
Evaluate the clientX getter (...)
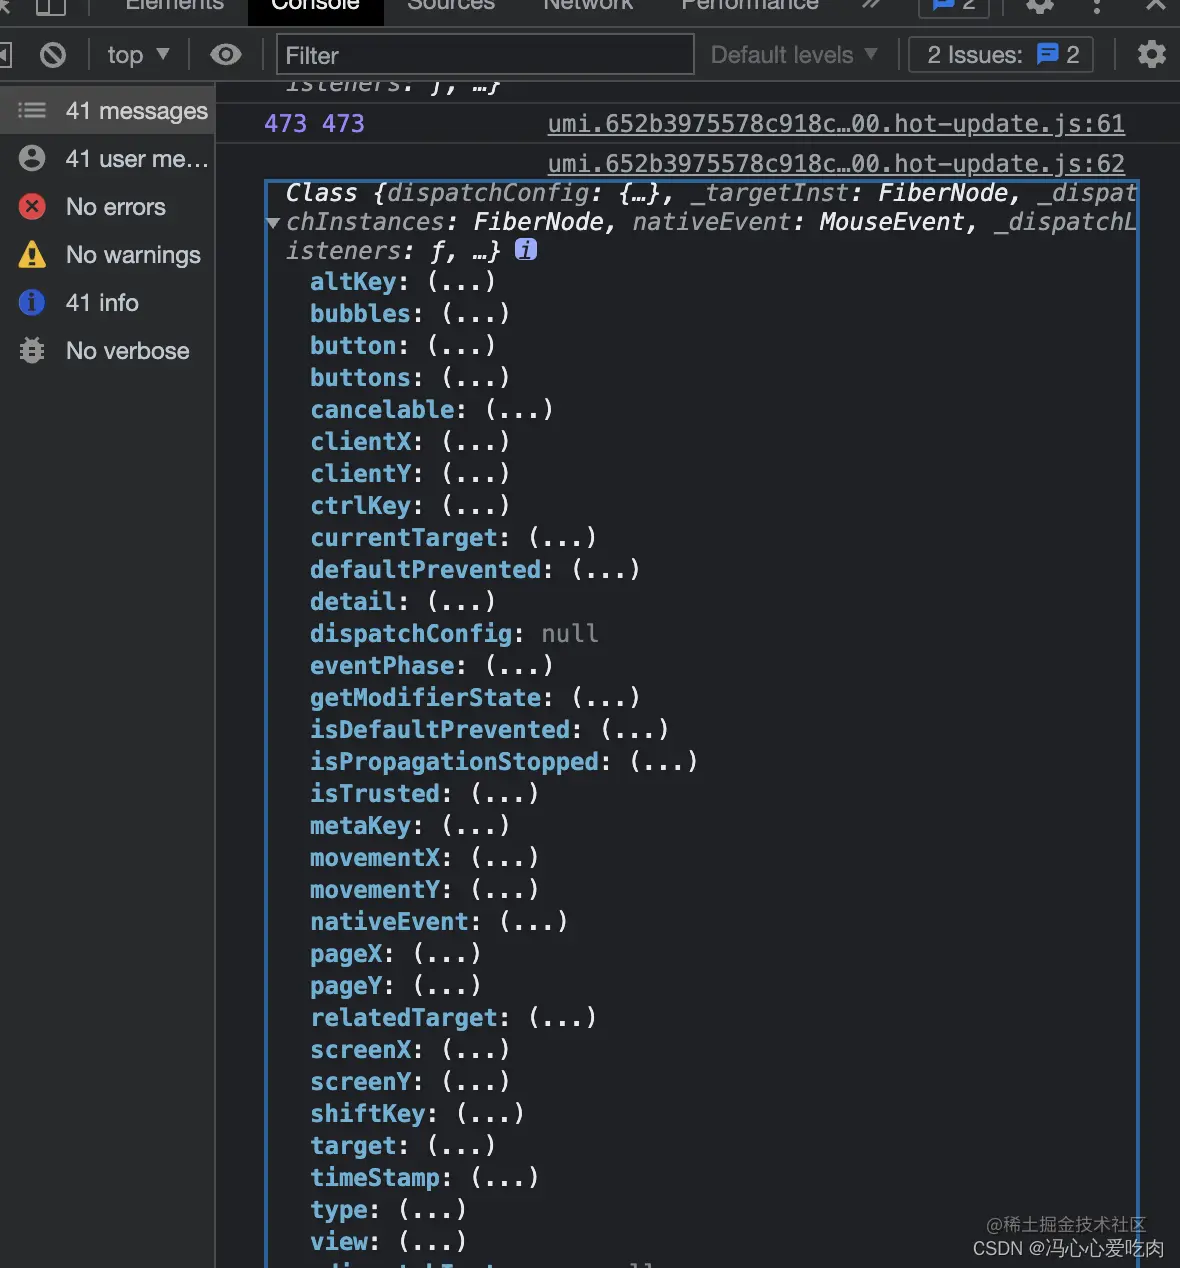(476, 442)
